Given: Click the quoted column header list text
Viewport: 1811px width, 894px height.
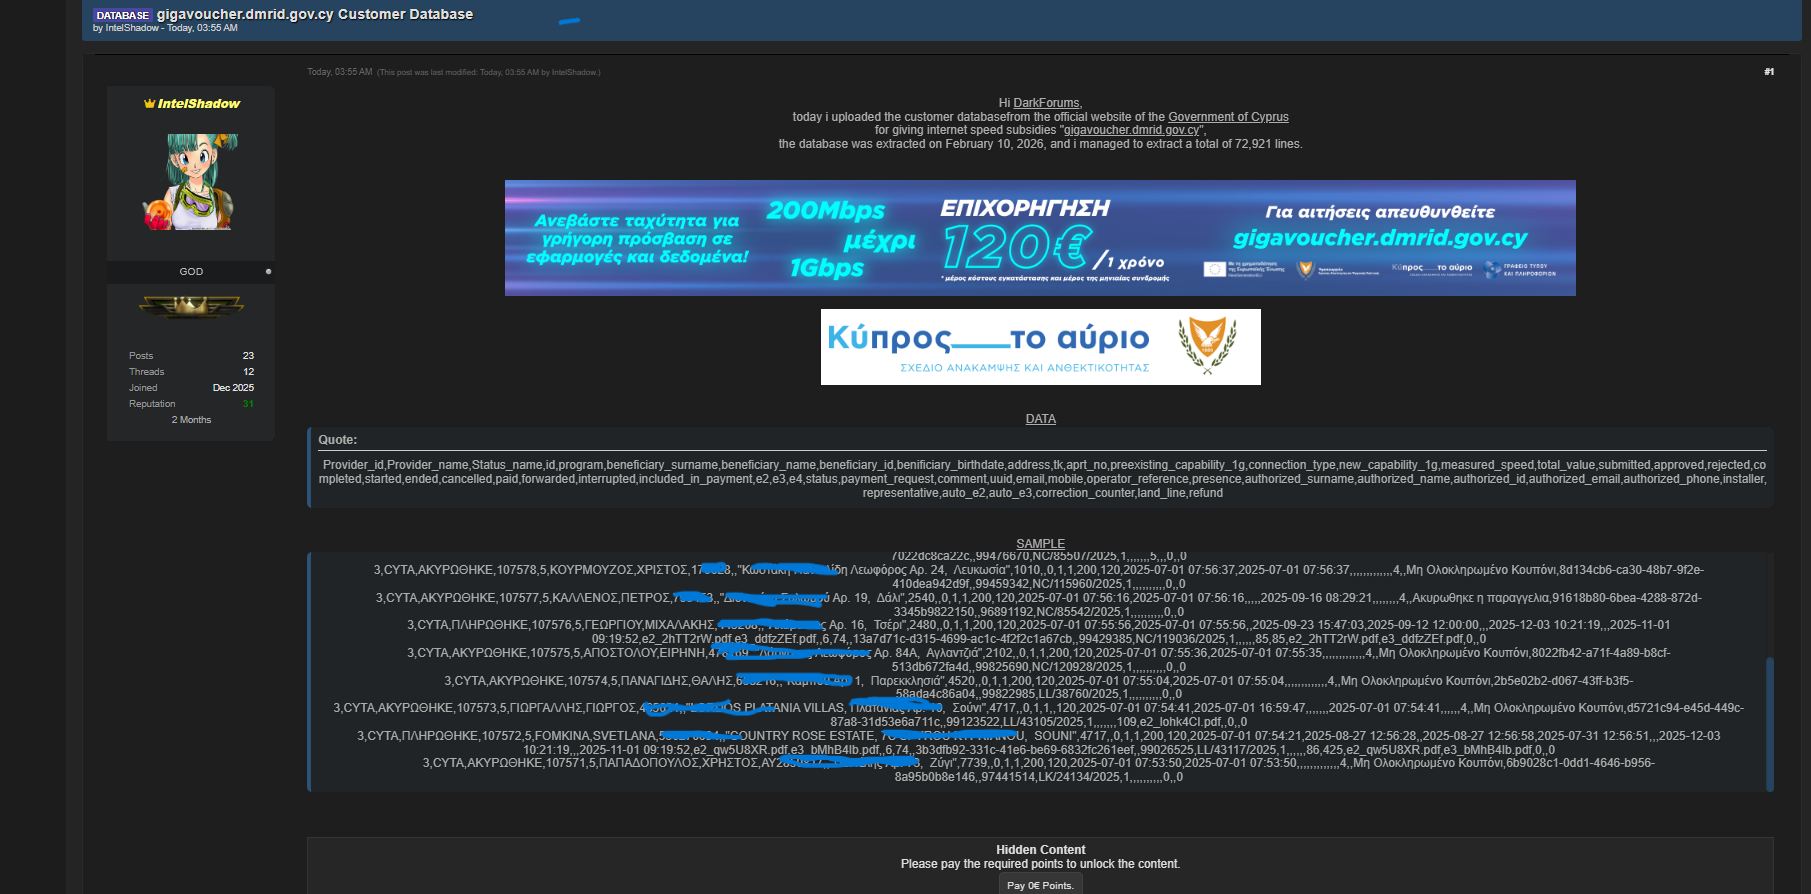Looking at the screenshot, I should pos(1042,479).
